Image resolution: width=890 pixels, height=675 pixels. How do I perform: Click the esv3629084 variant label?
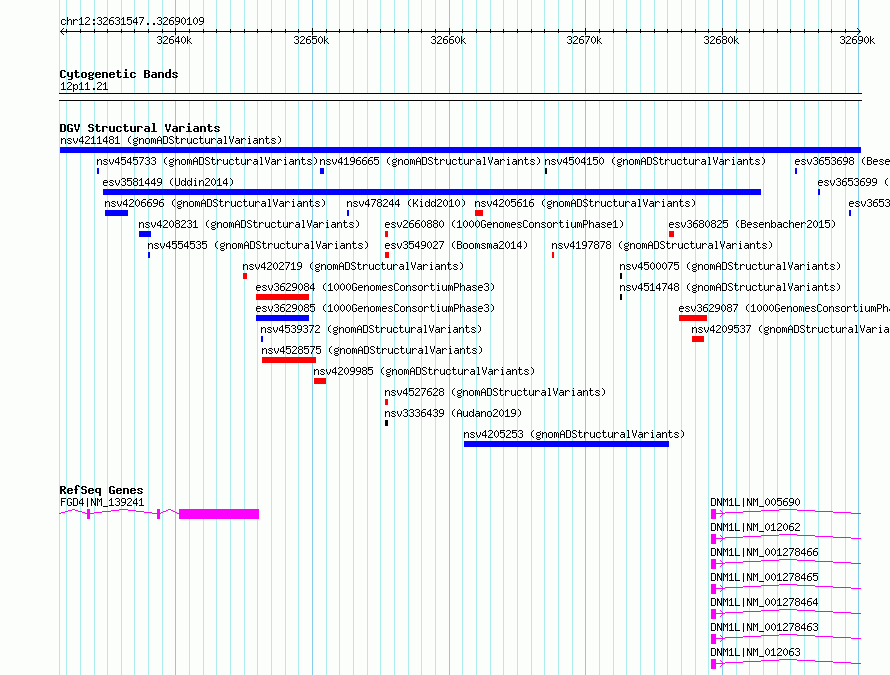pyautogui.click(x=375, y=287)
